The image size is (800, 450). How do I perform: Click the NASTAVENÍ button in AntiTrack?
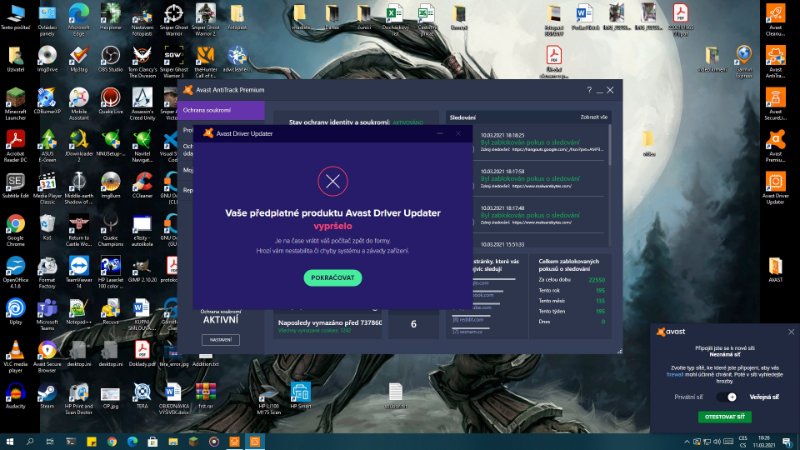220,340
